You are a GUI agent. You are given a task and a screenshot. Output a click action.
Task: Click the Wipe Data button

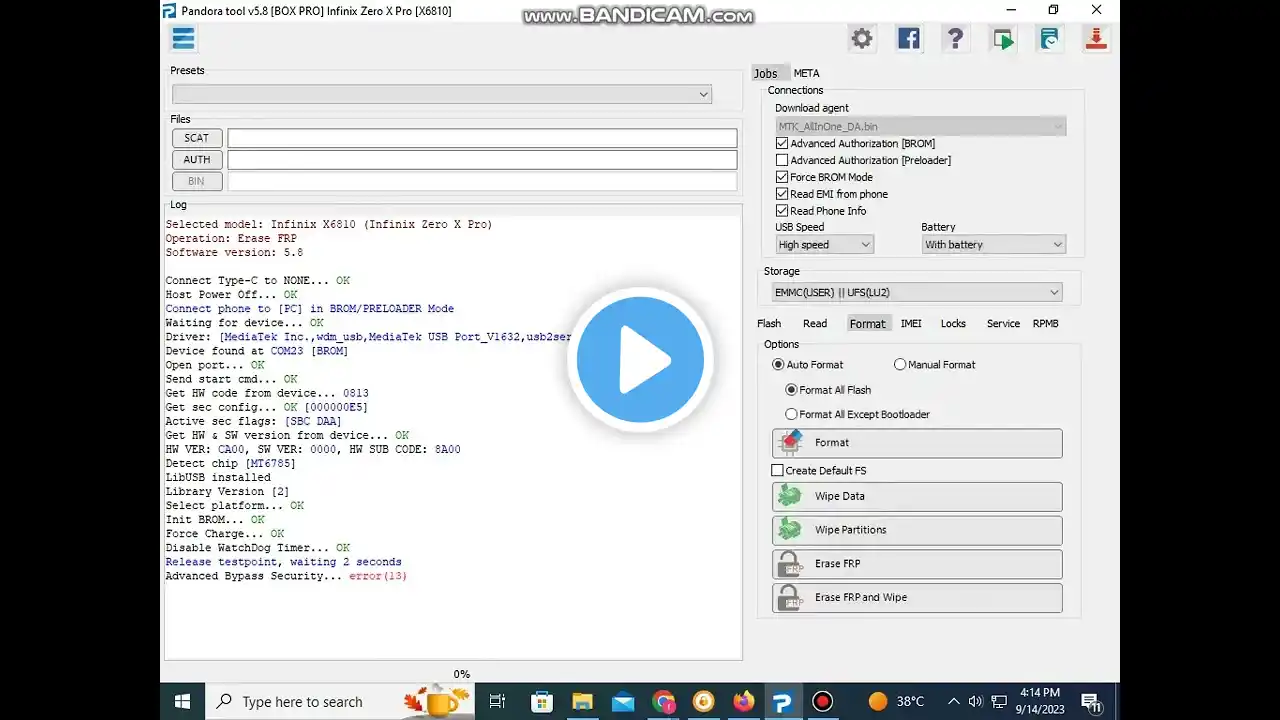[x=916, y=496]
